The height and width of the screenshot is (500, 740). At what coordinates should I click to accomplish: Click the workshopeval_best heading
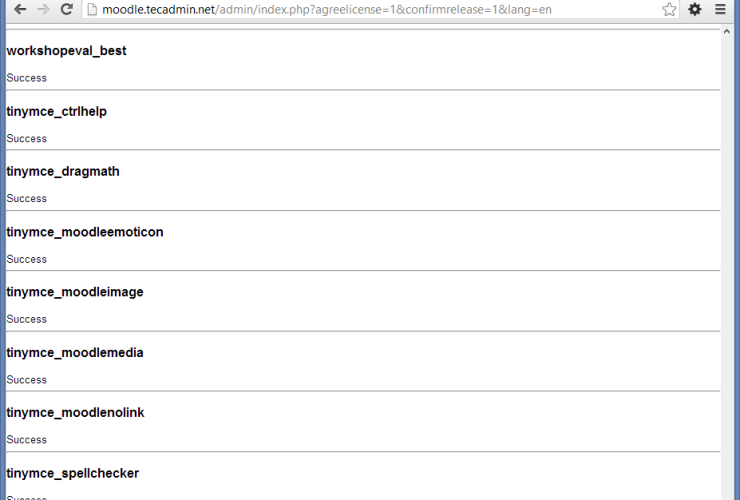pyautogui.click(x=66, y=51)
